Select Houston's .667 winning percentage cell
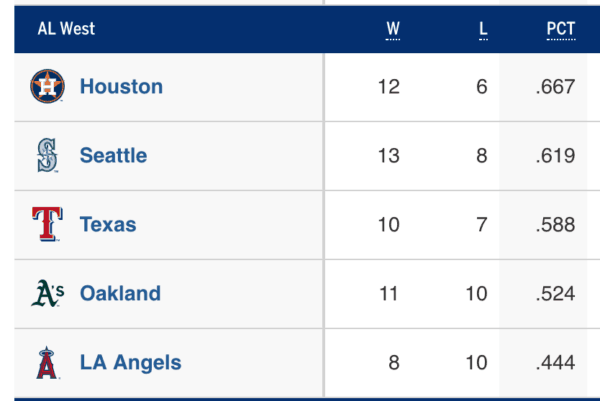This screenshot has width=600, height=401. (x=555, y=87)
